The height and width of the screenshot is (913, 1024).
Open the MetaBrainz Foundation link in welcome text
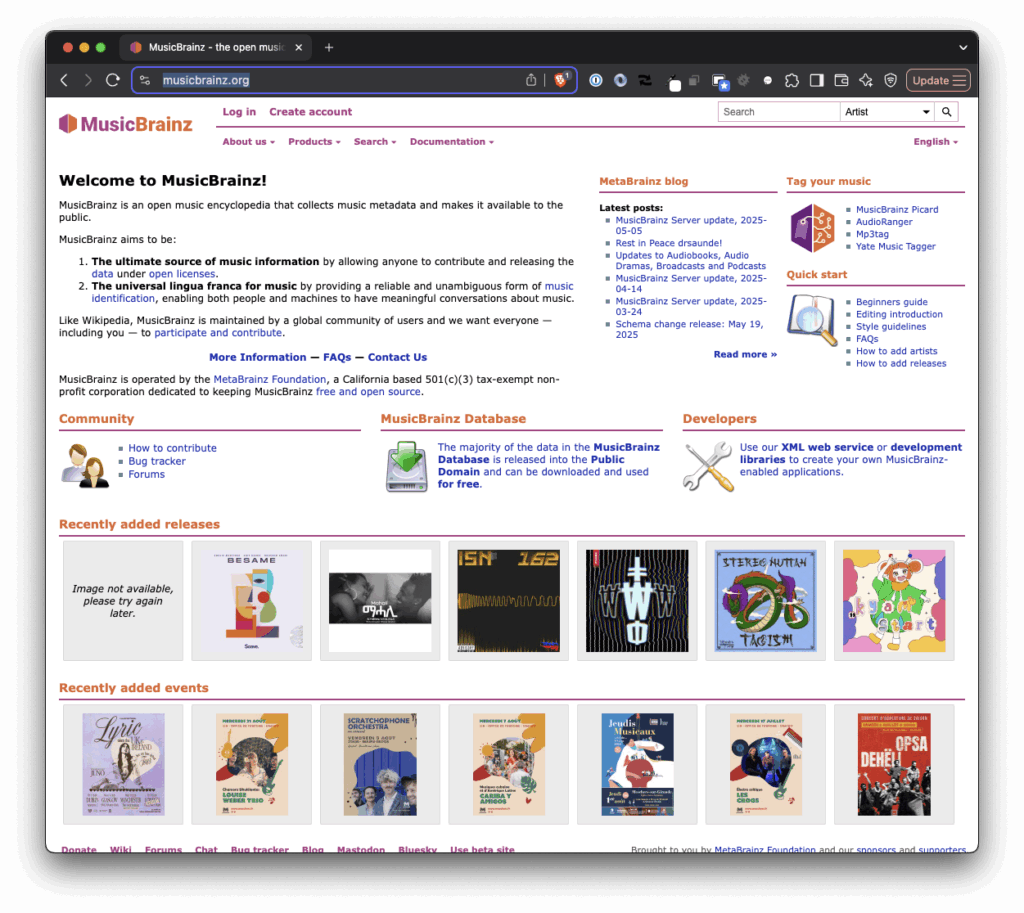[x=270, y=379]
